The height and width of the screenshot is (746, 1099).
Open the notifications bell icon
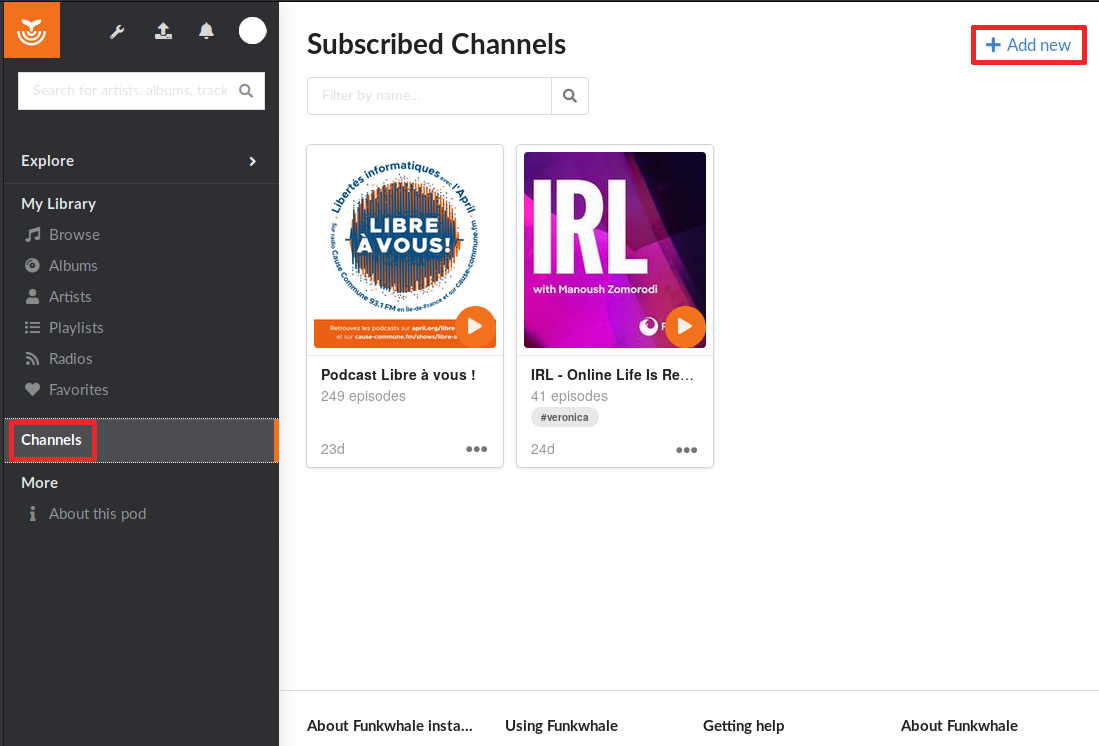pyautogui.click(x=206, y=31)
